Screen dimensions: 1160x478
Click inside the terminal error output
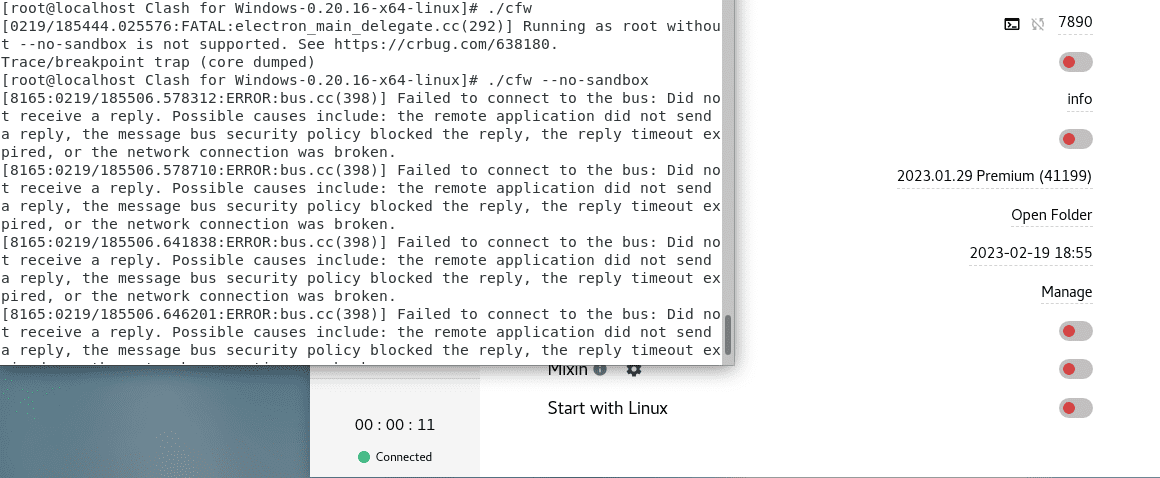(x=360, y=200)
